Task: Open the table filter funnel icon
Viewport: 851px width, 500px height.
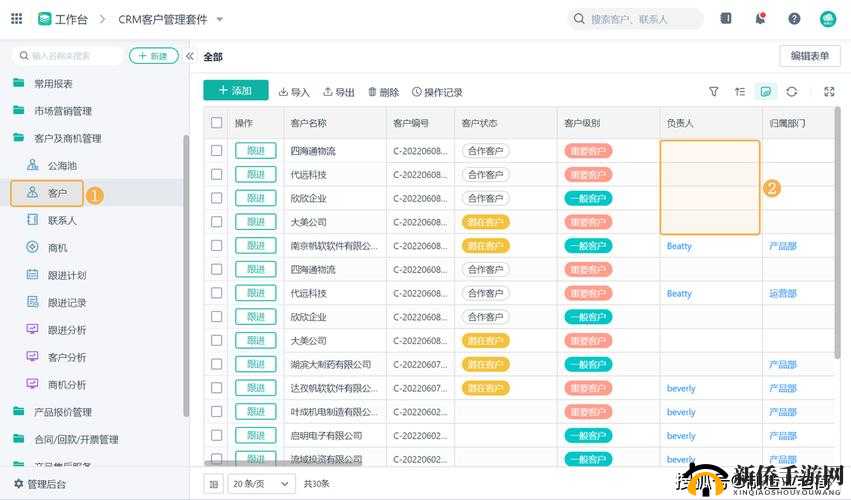Action: point(714,92)
